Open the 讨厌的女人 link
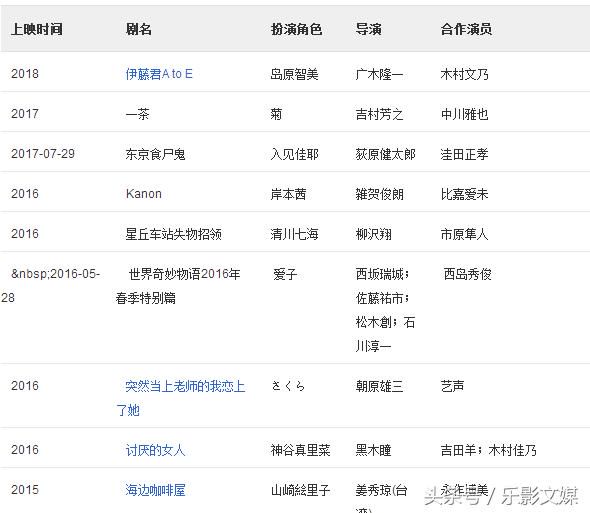 [155, 450]
